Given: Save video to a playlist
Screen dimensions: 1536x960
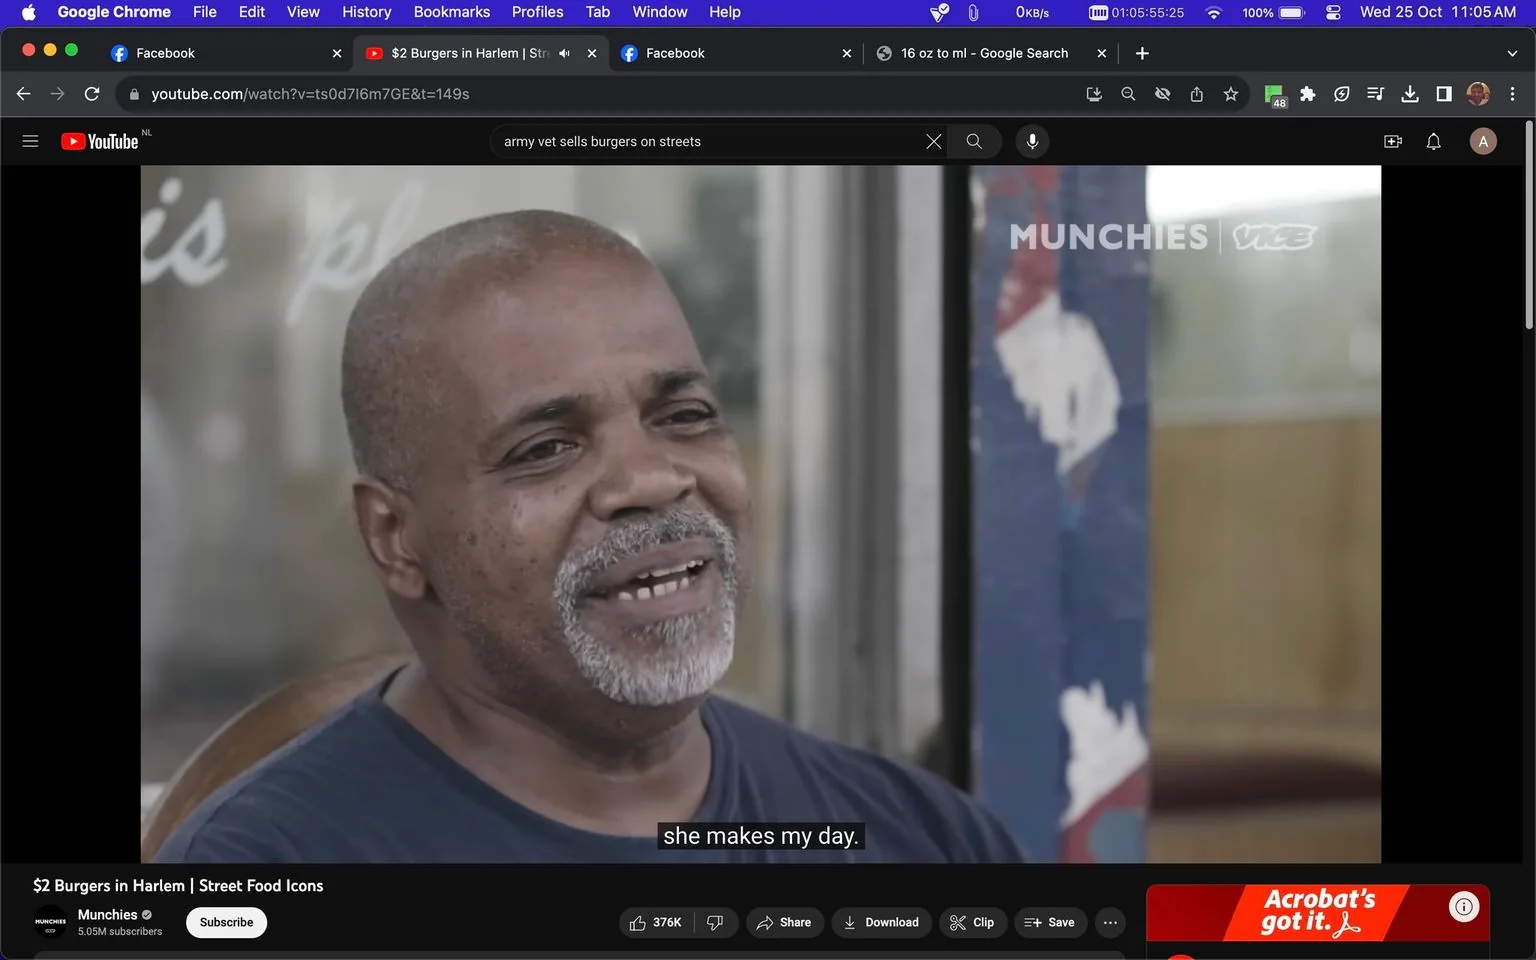Looking at the screenshot, I should (1050, 922).
